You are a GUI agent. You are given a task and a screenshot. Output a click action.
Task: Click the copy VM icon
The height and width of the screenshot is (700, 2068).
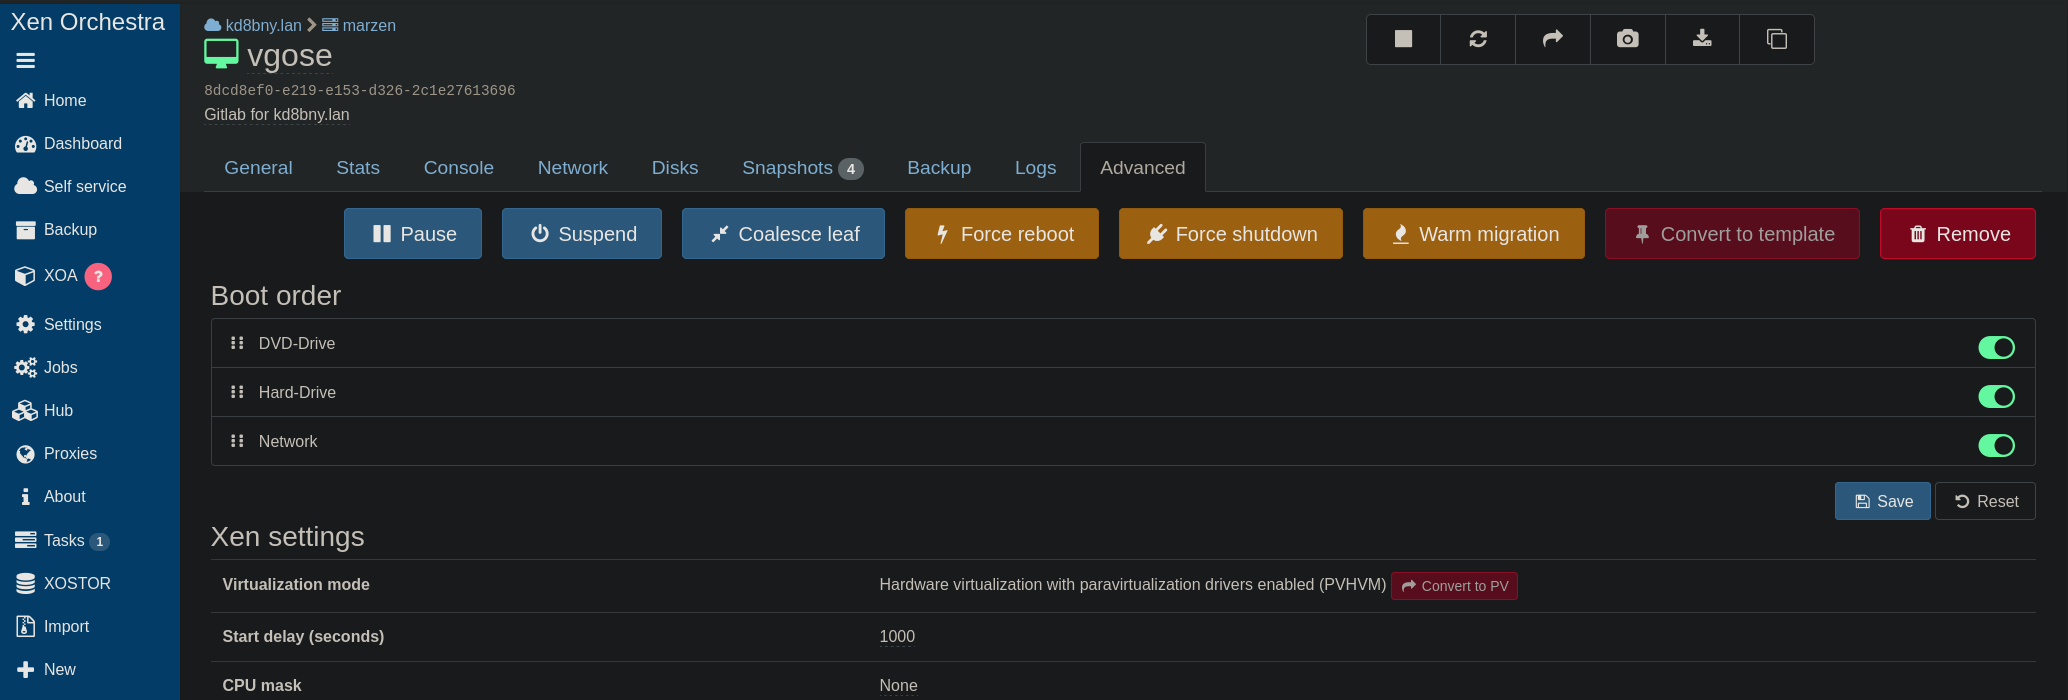pyautogui.click(x=1776, y=39)
